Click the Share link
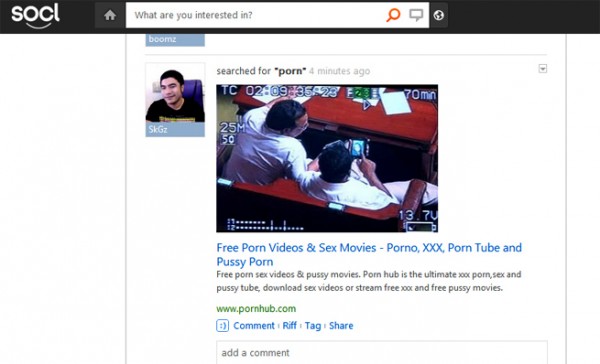Image resolution: width=600 pixels, height=364 pixels. (341, 326)
